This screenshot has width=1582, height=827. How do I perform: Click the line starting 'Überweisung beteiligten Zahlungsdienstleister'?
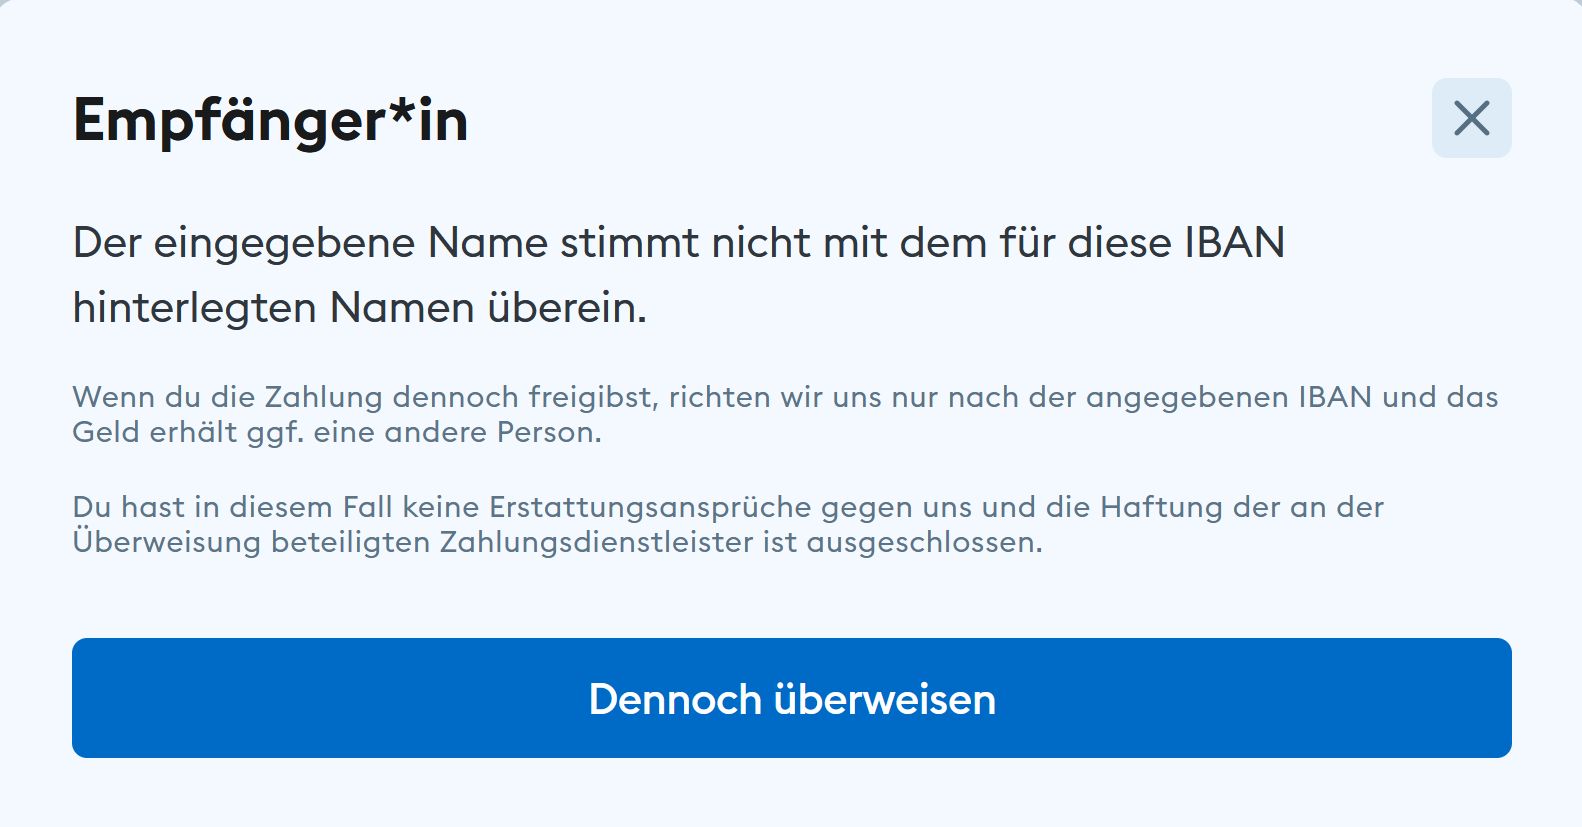click(x=557, y=542)
